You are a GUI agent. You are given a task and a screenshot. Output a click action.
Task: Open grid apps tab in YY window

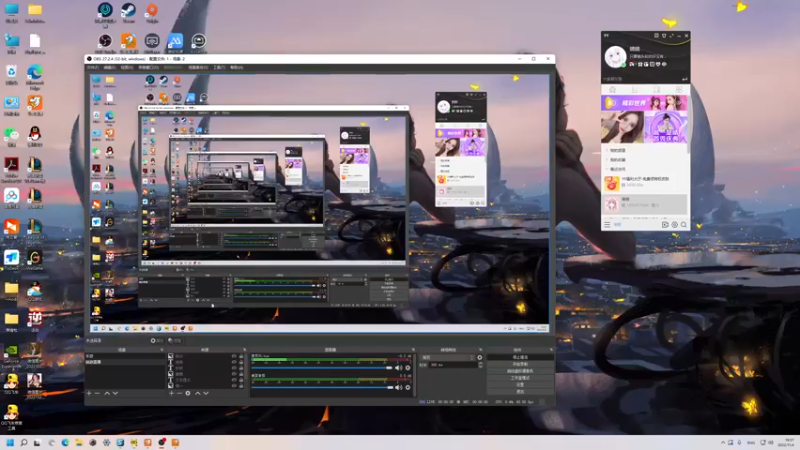click(679, 90)
